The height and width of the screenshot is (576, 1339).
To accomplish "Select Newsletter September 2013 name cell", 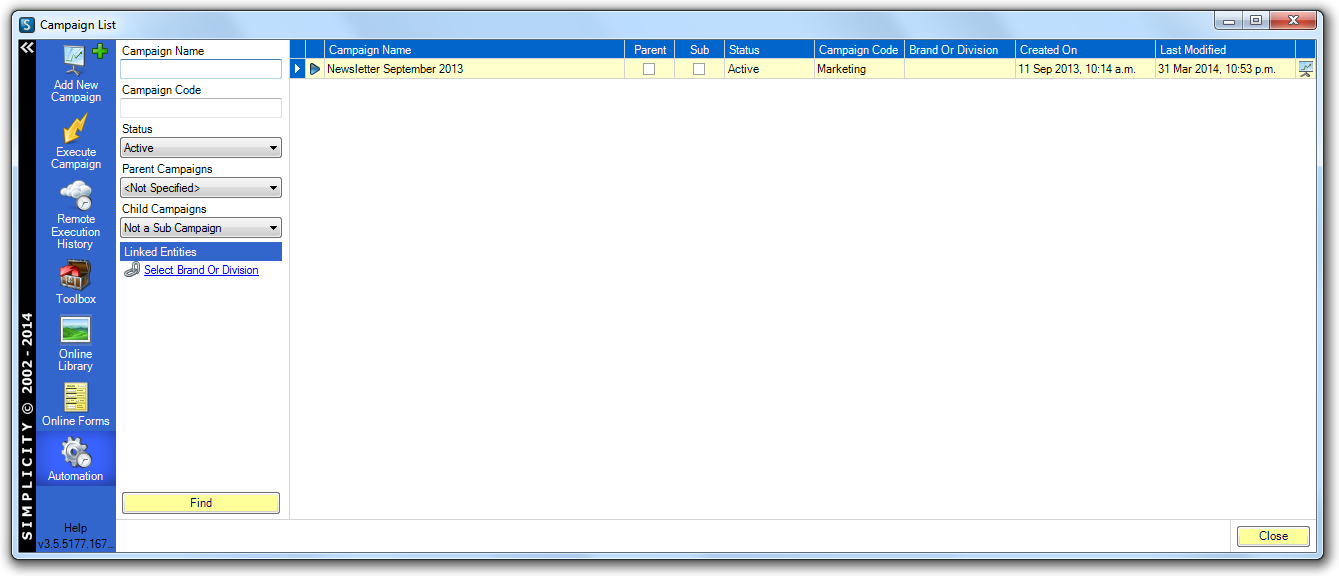I will click(x=475, y=69).
